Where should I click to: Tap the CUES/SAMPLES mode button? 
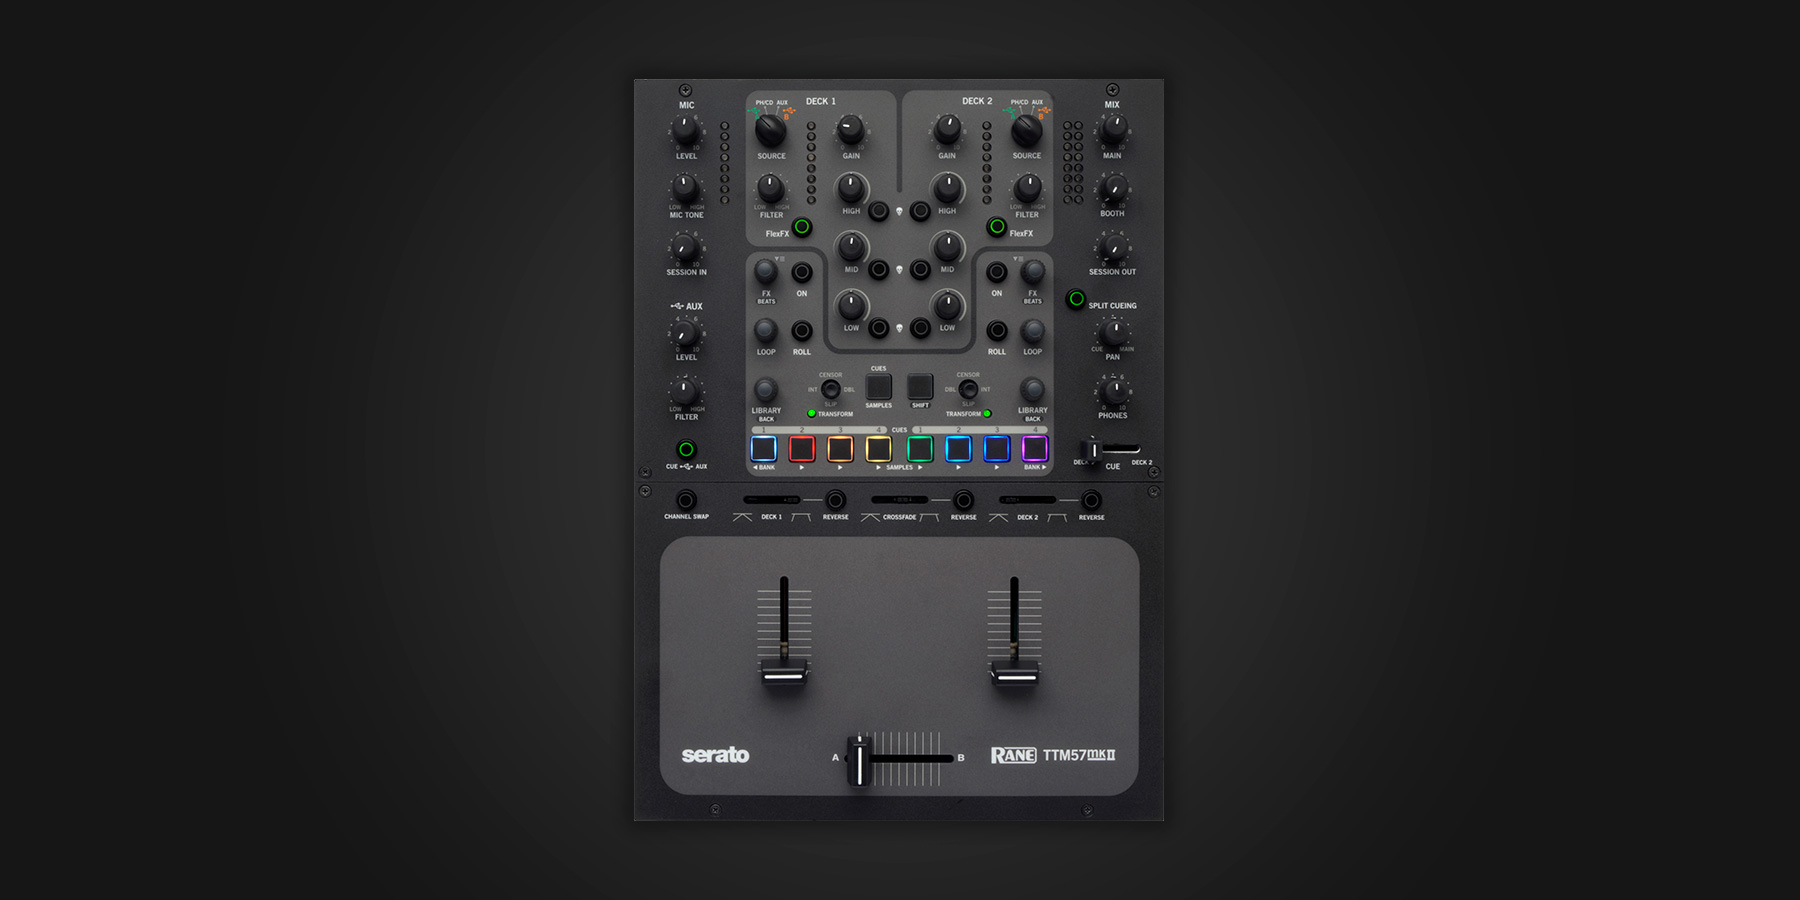(x=878, y=386)
